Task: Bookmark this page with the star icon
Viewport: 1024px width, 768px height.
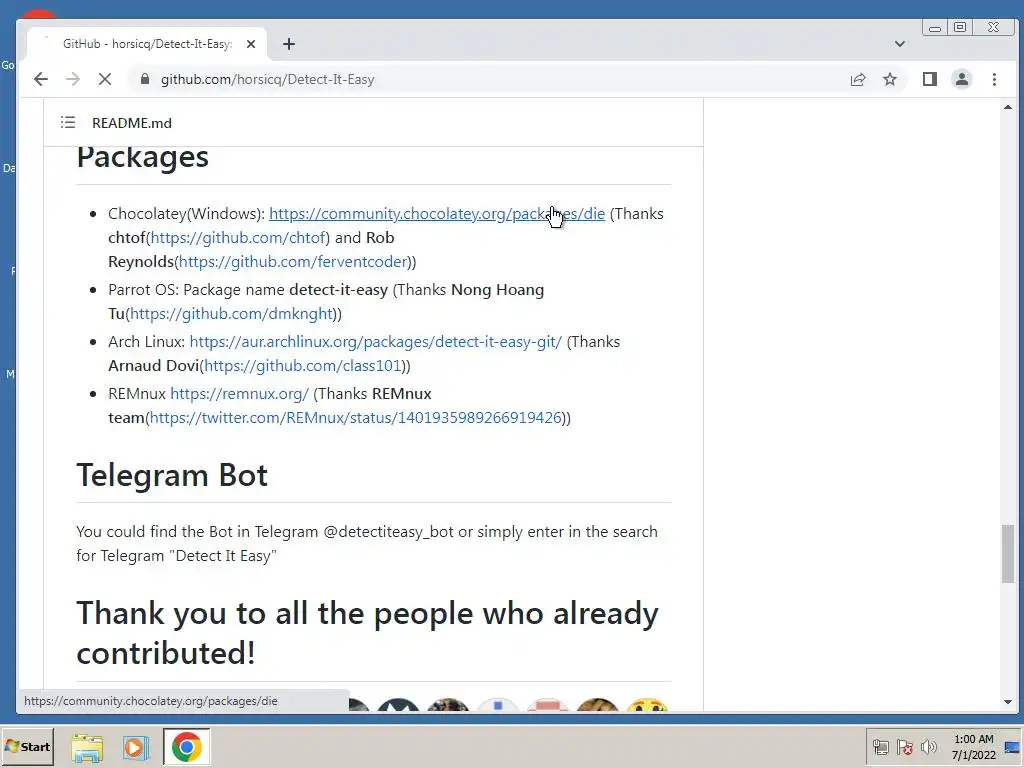Action: point(889,80)
